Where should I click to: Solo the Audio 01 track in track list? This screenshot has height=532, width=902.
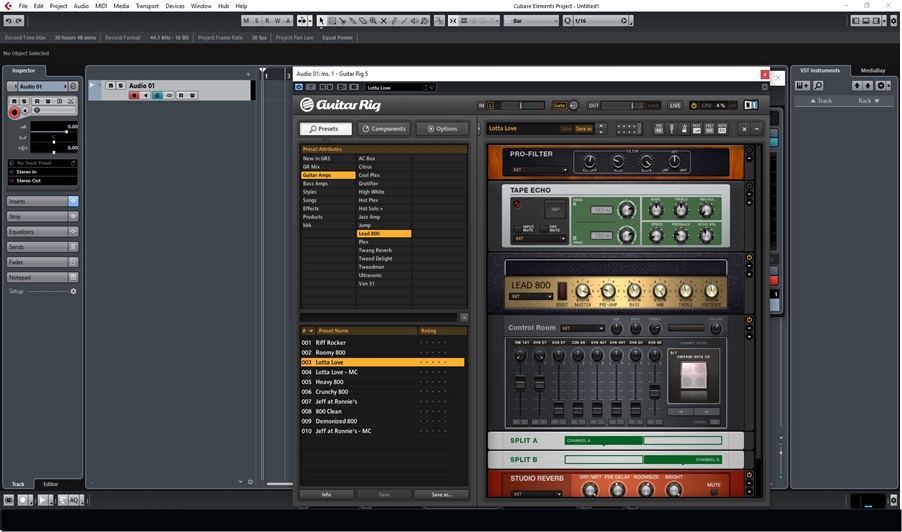click(x=120, y=86)
